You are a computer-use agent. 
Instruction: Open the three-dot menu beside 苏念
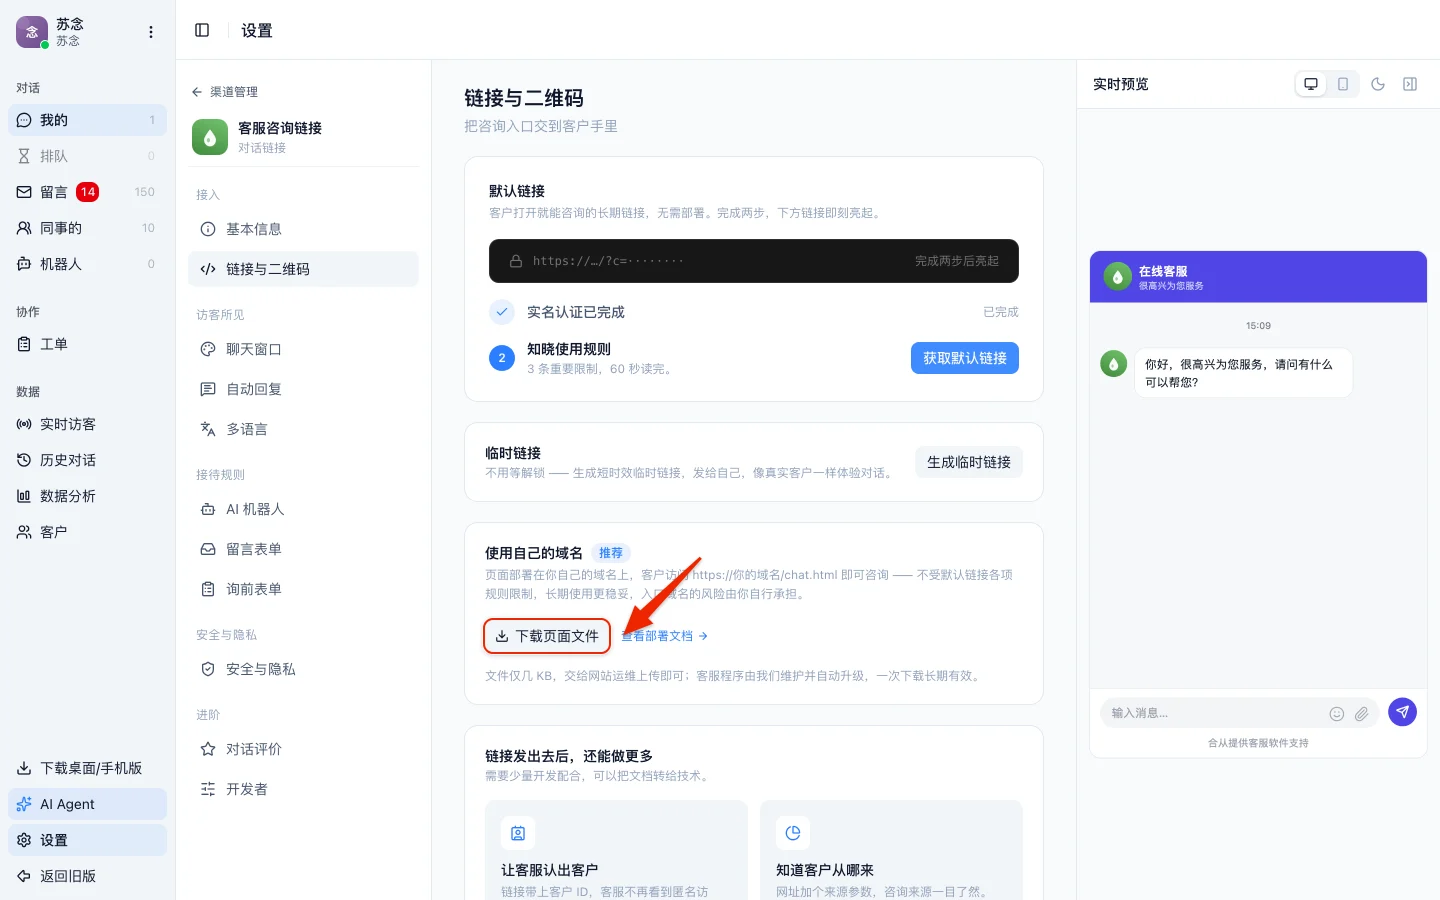pos(151,32)
